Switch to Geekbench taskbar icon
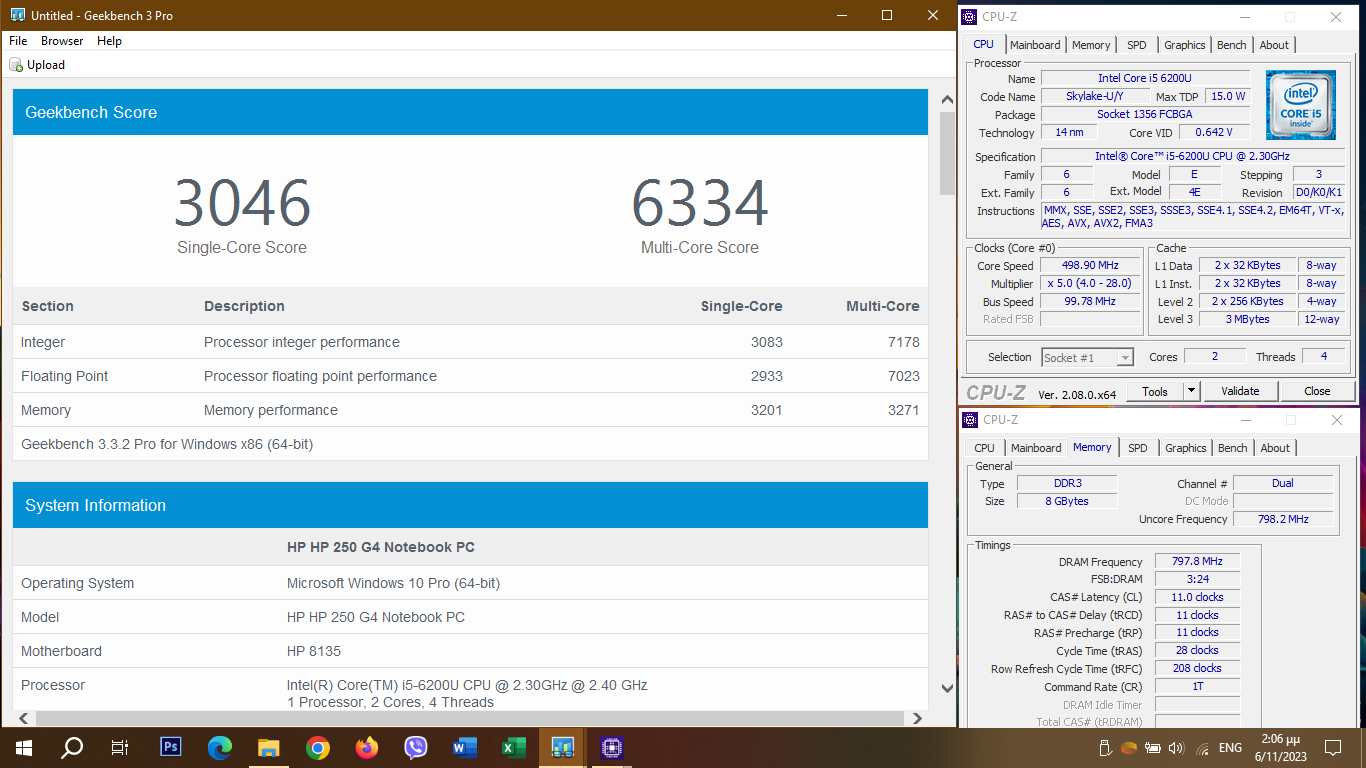The image size is (1366, 768). [562, 747]
